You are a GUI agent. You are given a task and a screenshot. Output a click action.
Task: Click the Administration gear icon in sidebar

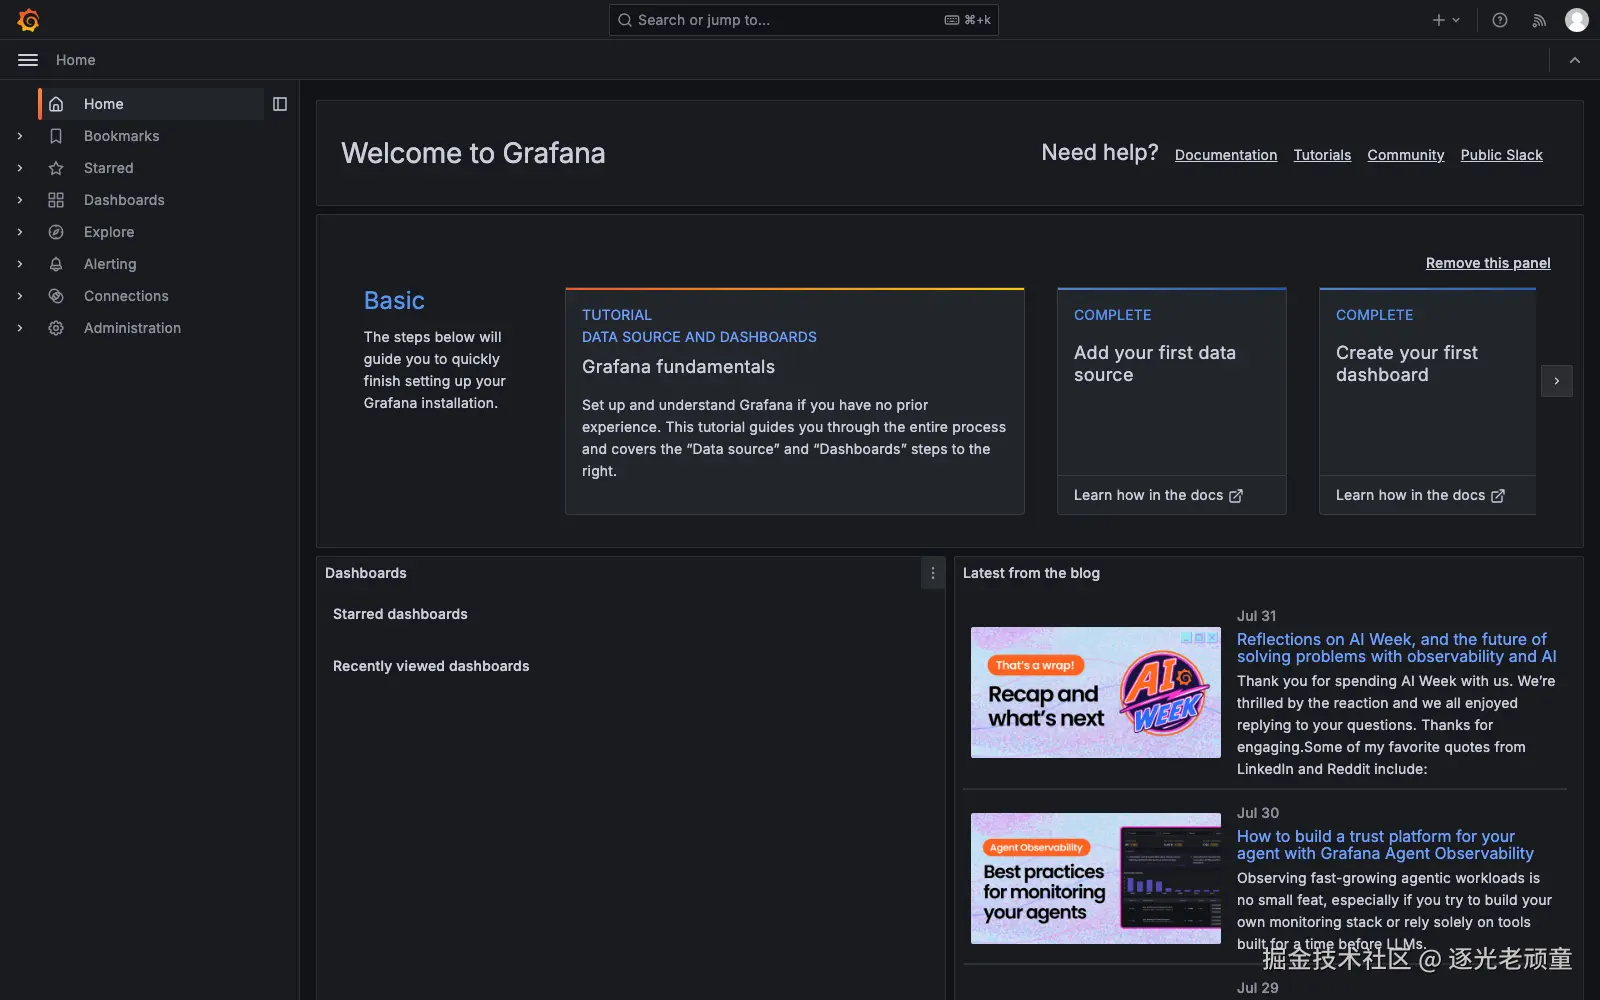(x=56, y=328)
